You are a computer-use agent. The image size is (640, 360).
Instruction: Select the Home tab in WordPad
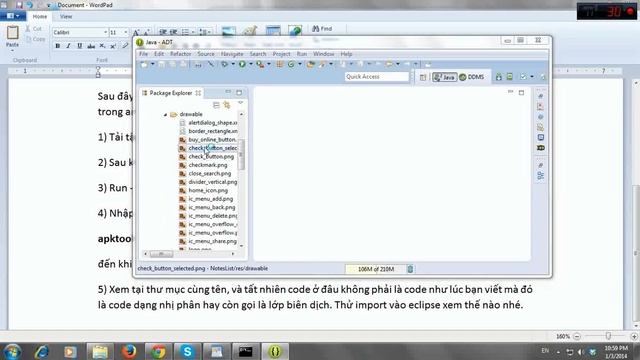pos(40,17)
